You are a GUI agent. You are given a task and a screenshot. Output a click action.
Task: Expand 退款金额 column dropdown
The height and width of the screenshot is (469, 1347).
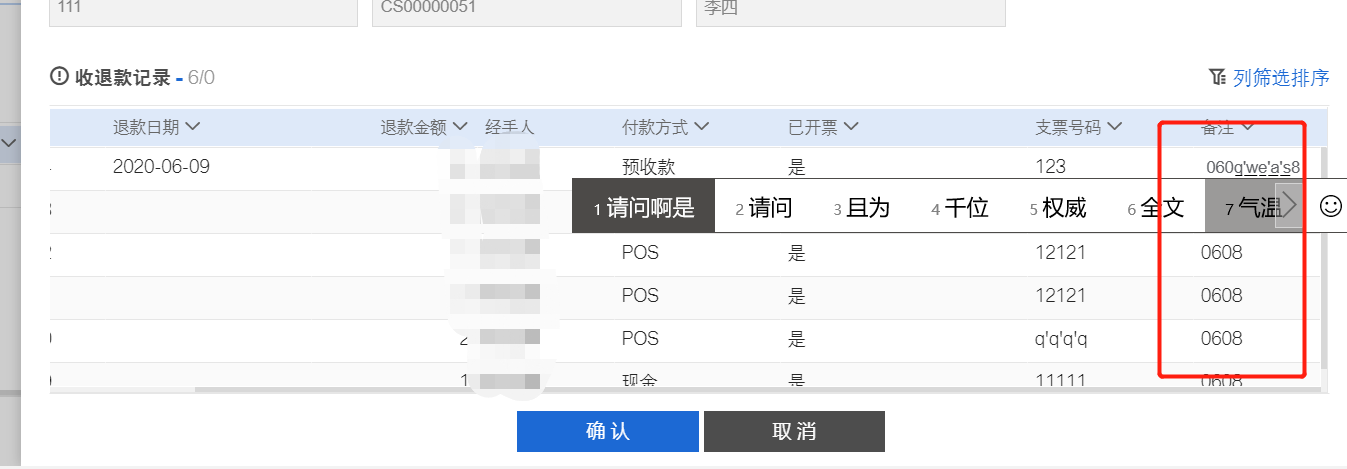coord(460,126)
